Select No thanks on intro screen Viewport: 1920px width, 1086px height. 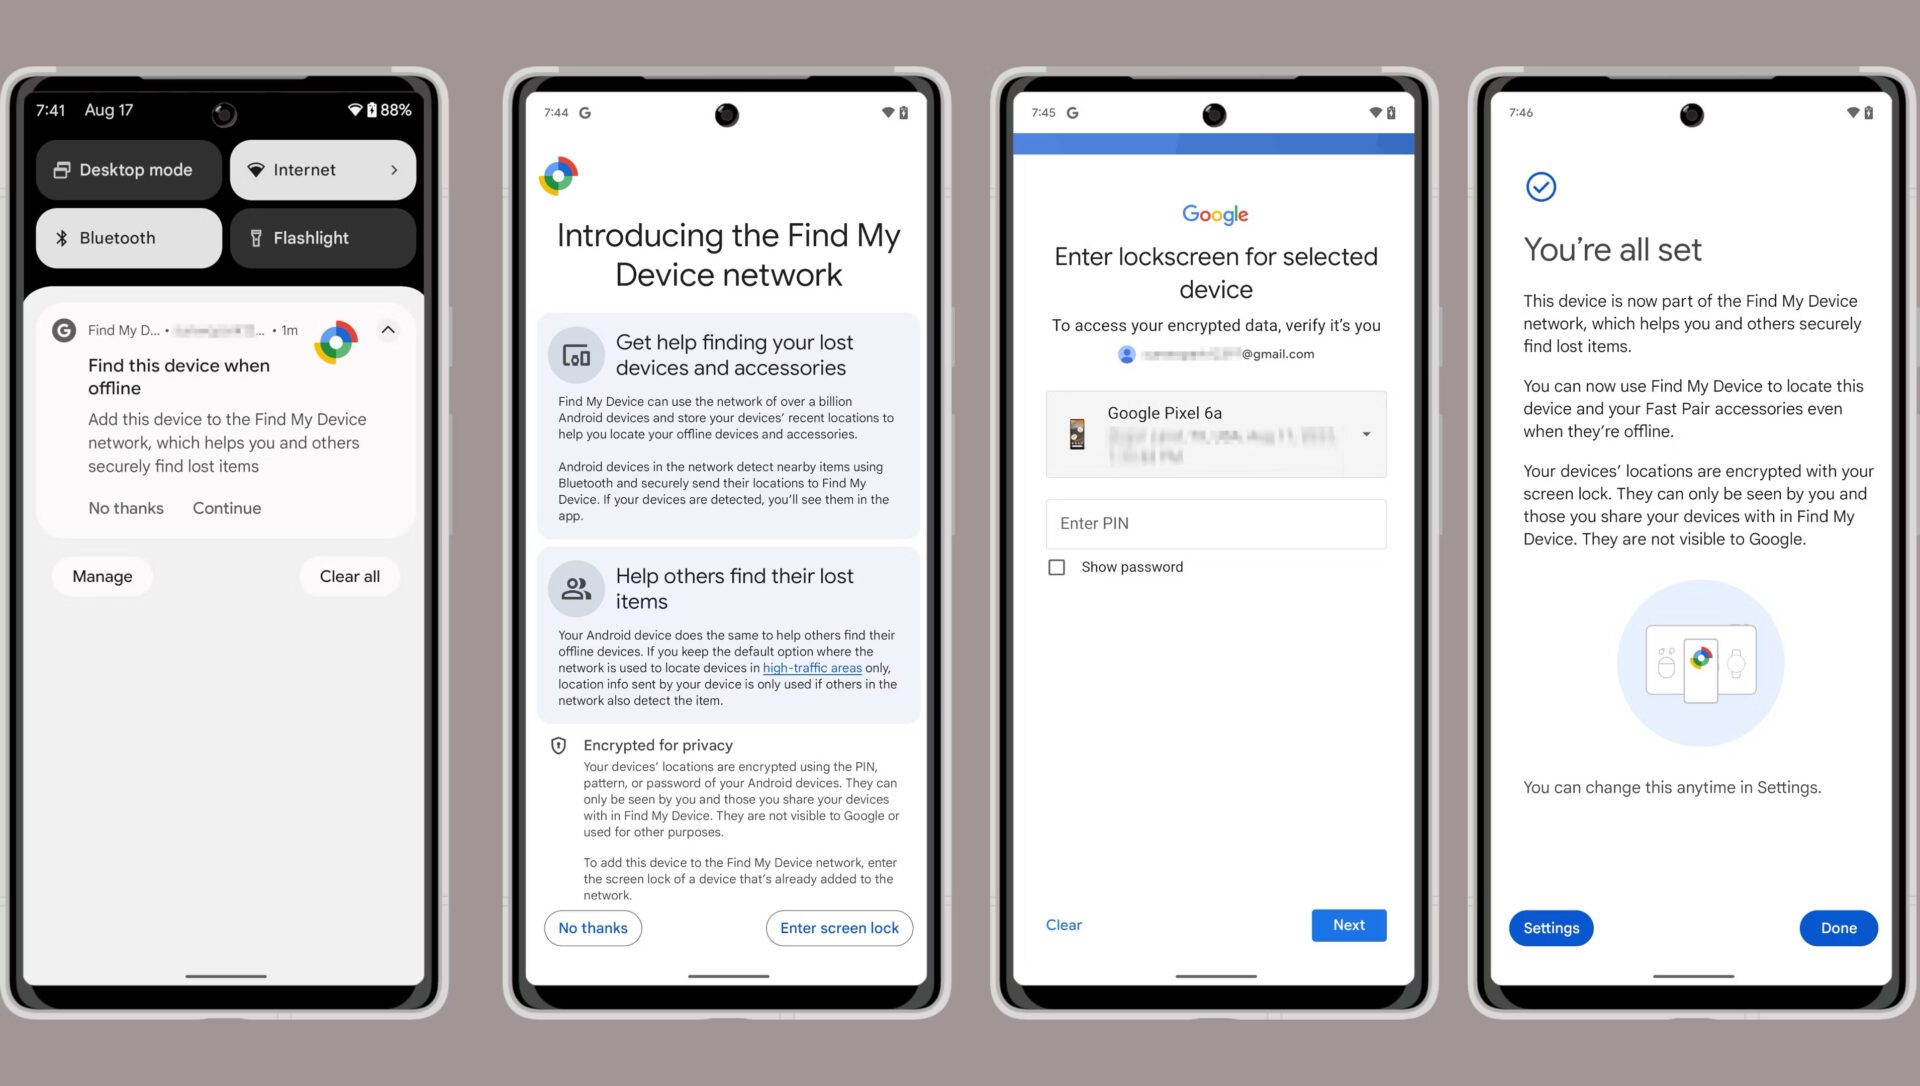592,927
